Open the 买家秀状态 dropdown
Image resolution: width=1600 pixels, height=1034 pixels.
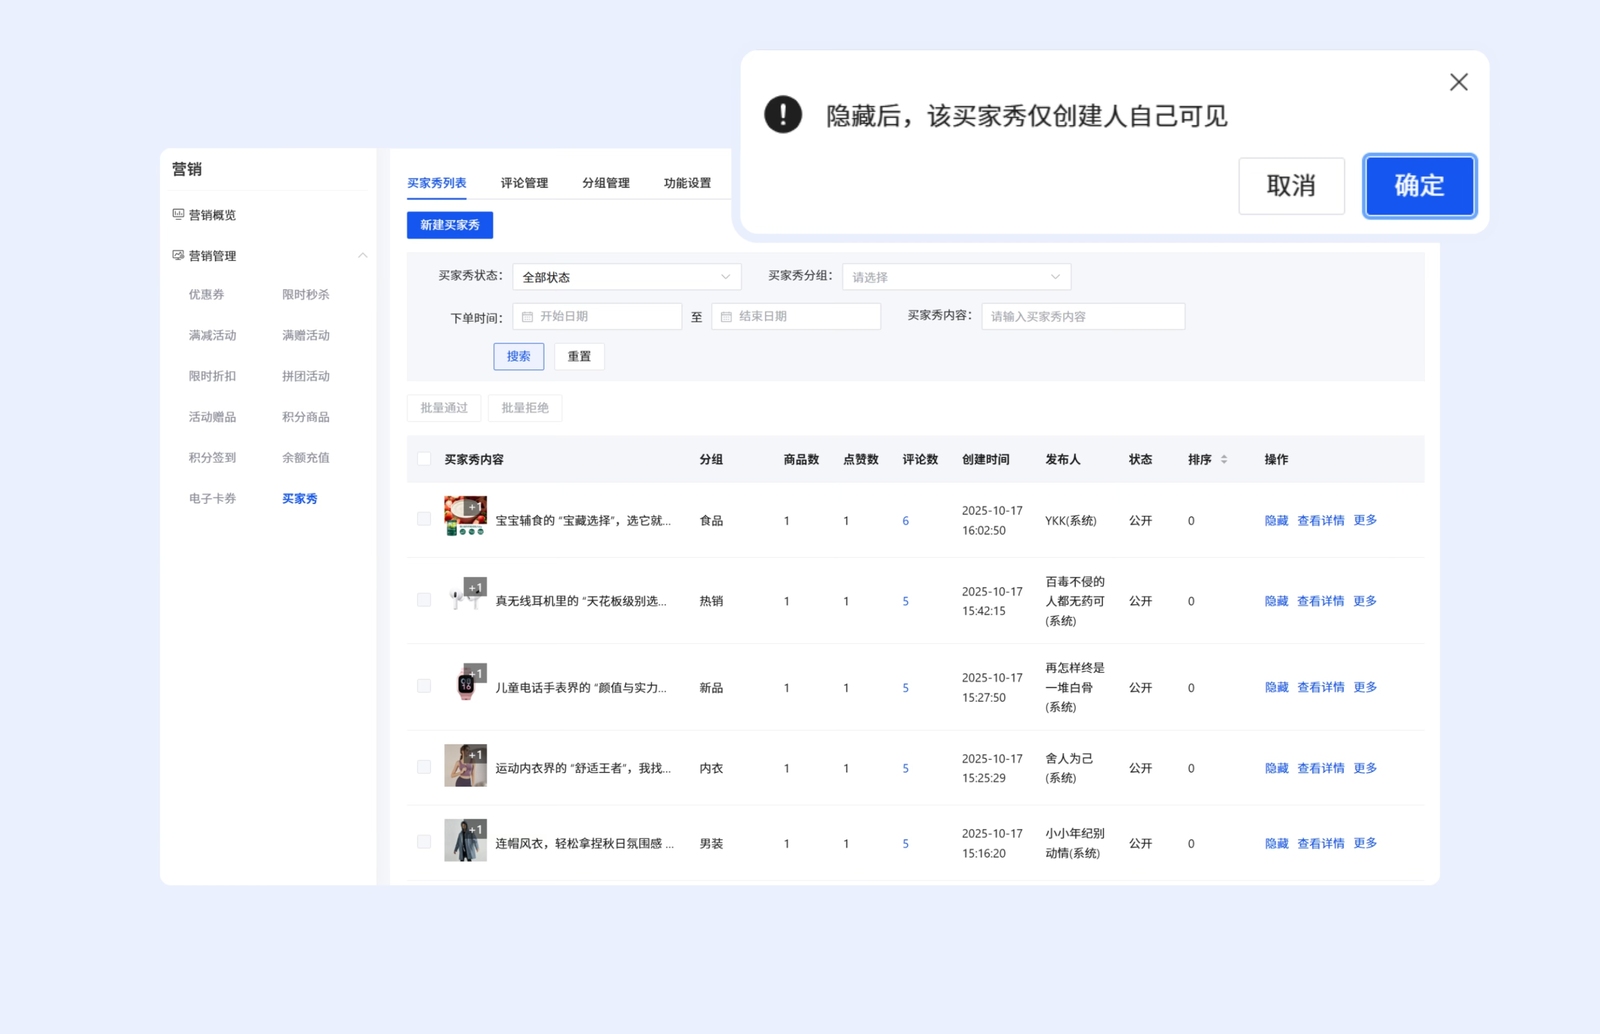tap(626, 277)
